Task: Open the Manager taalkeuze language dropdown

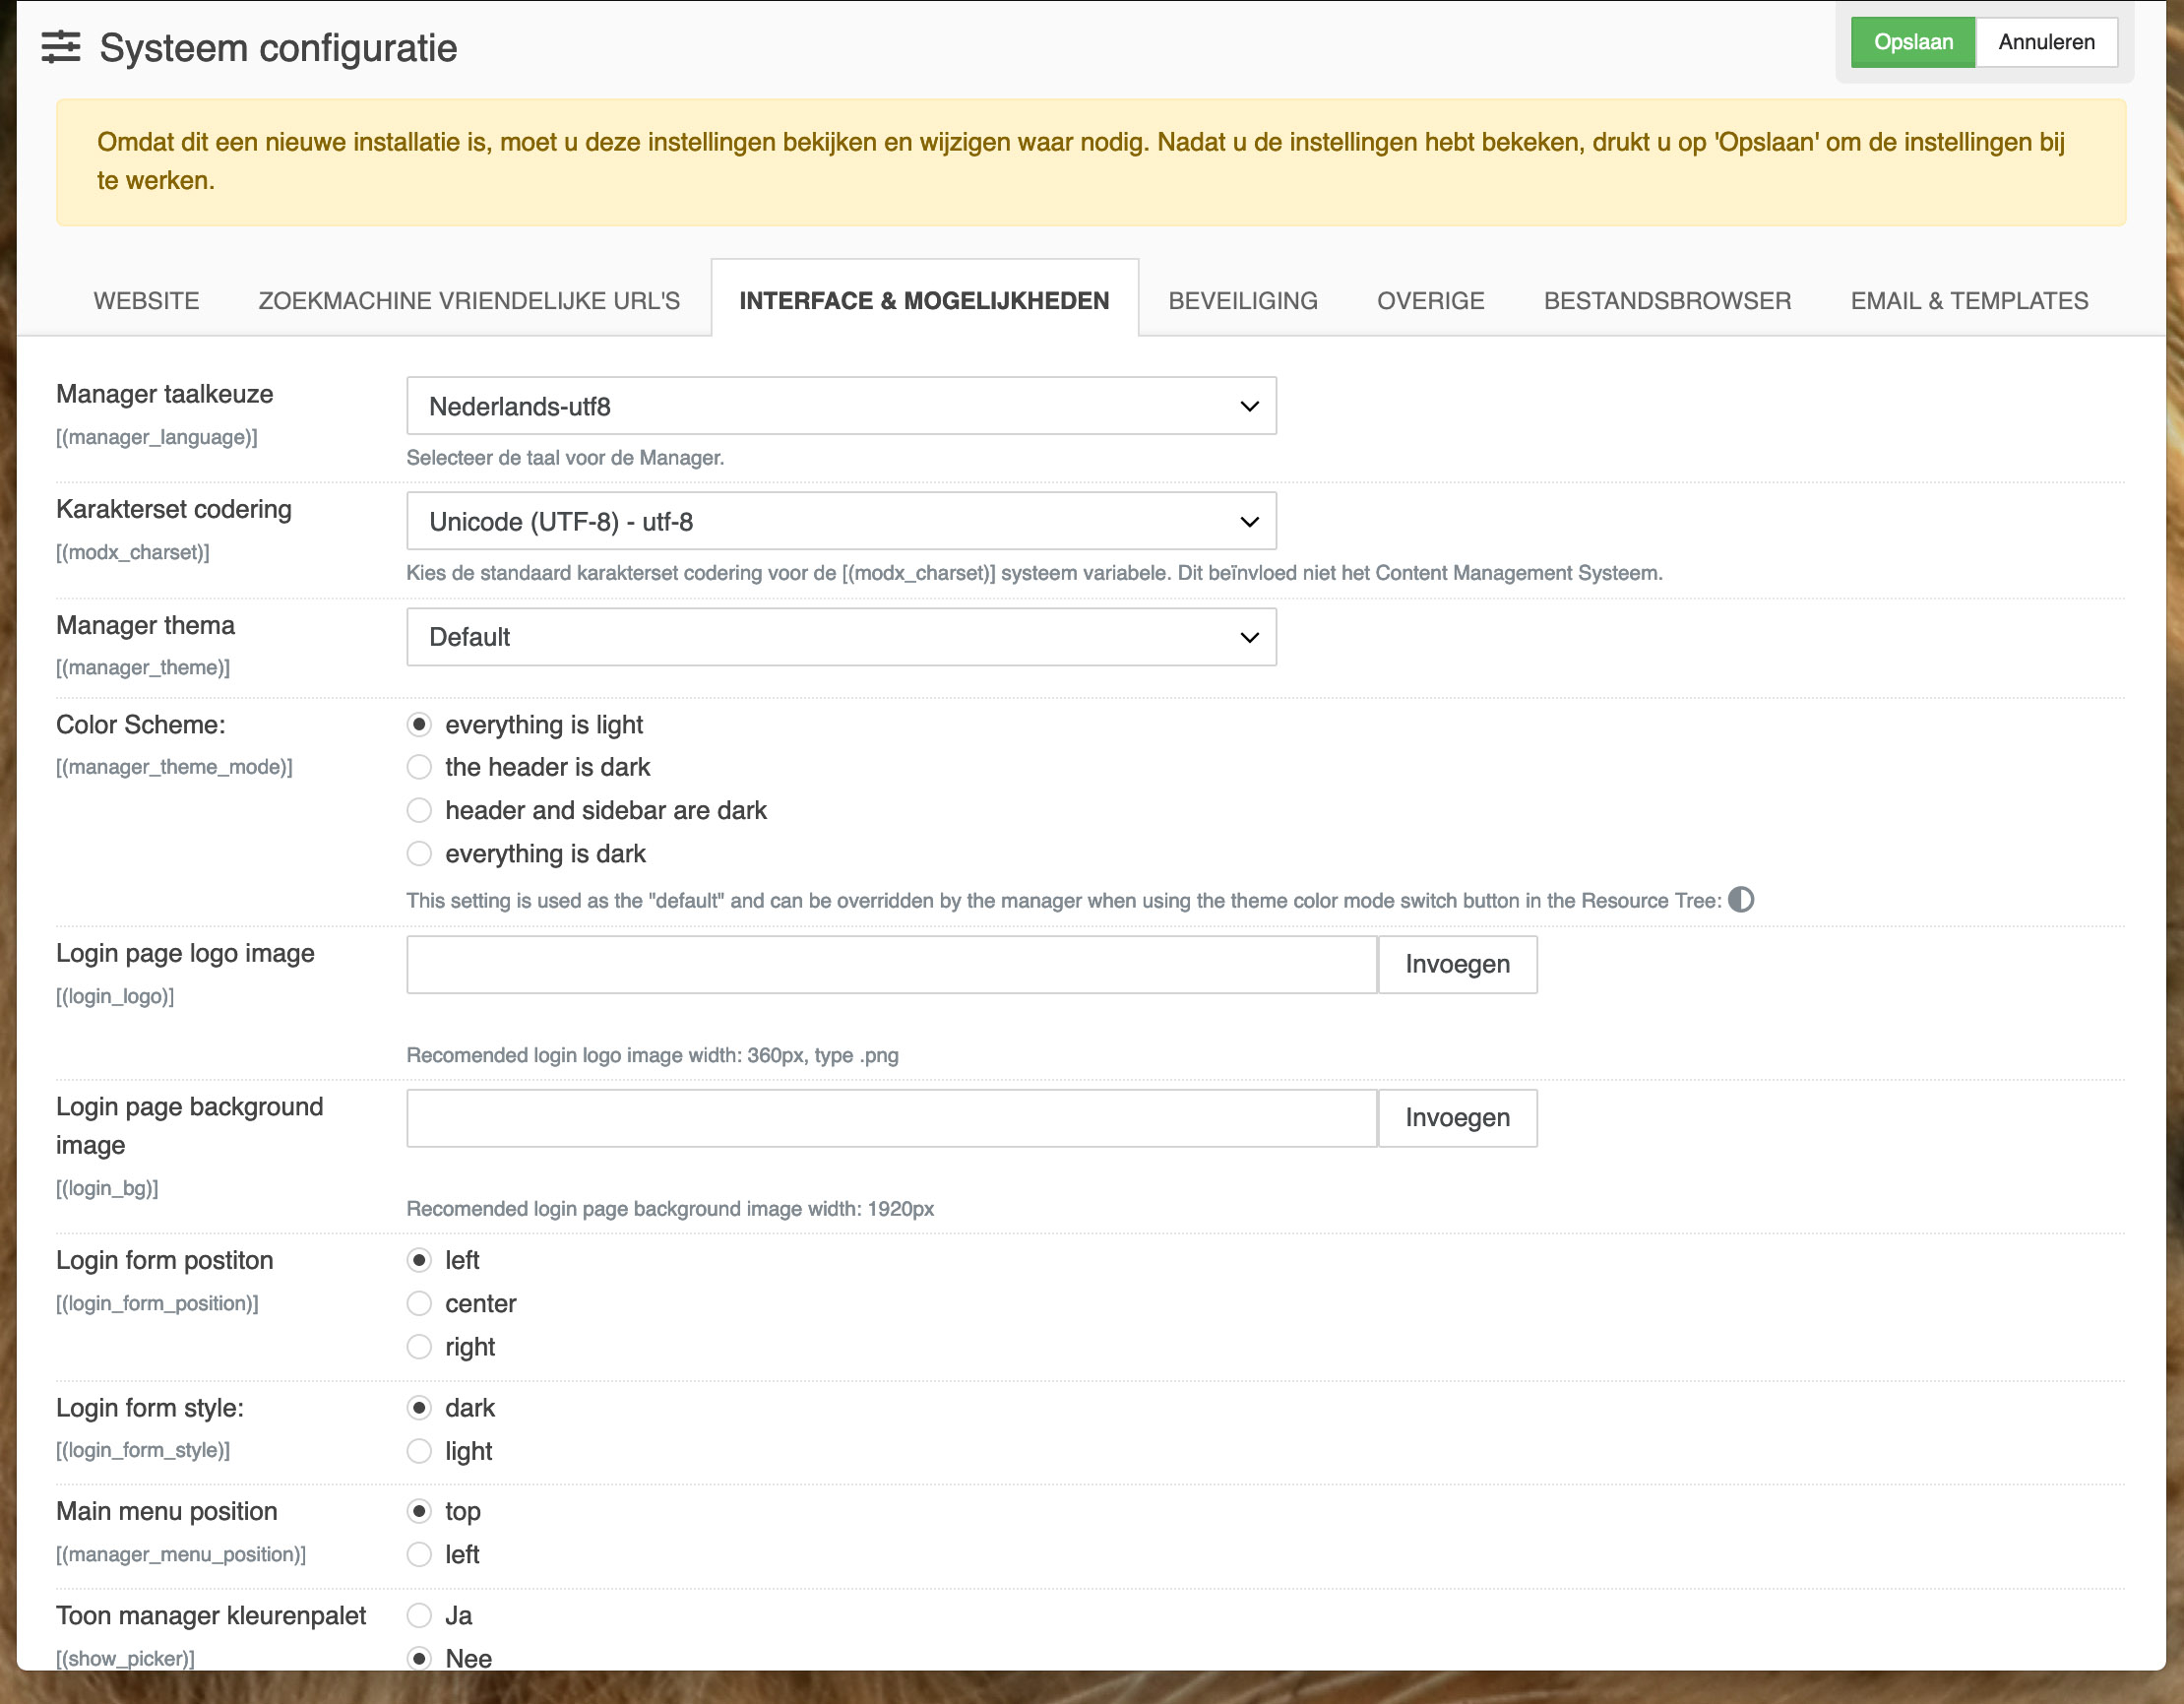Action: [841, 406]
